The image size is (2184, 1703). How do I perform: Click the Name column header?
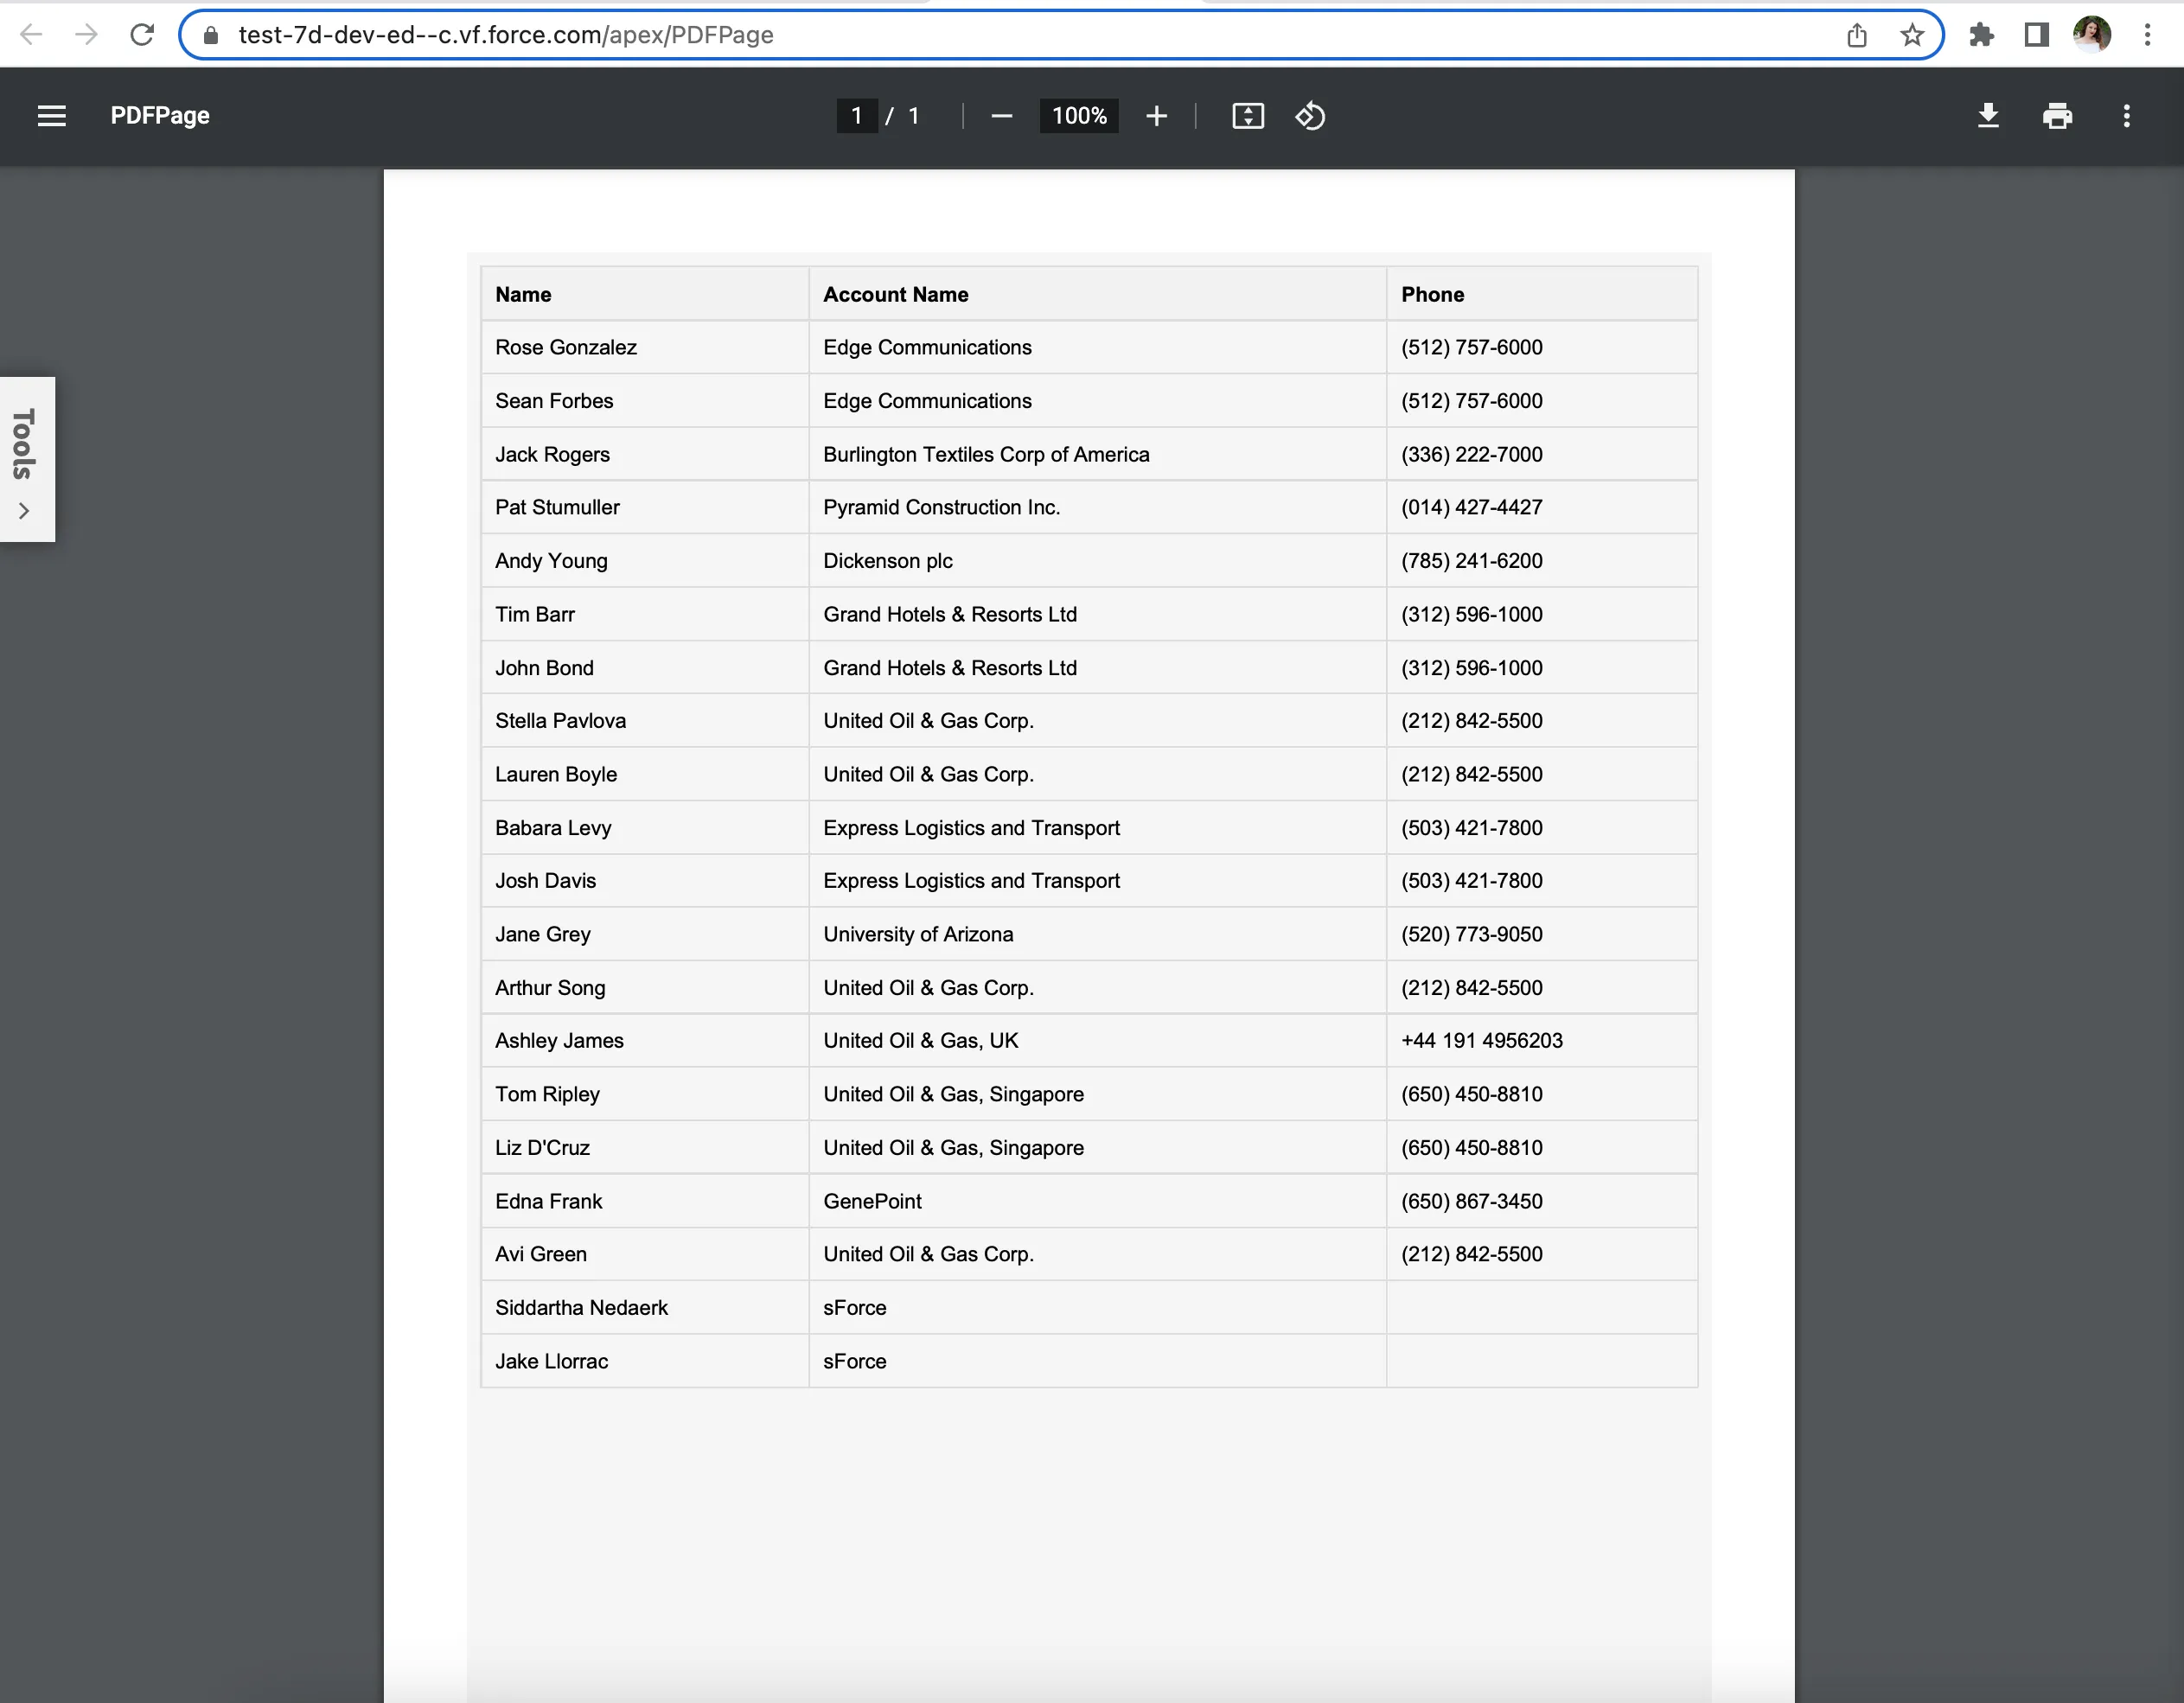[645, 294]
